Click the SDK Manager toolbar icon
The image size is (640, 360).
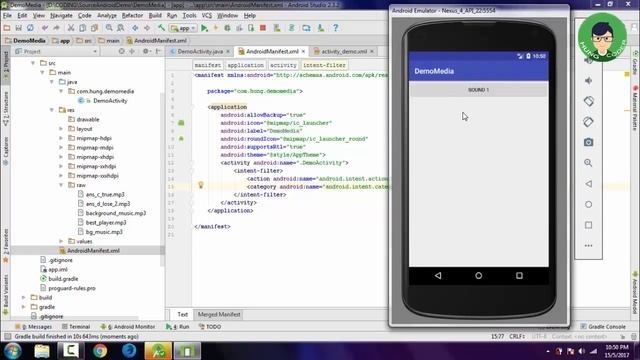coord(321,28)
